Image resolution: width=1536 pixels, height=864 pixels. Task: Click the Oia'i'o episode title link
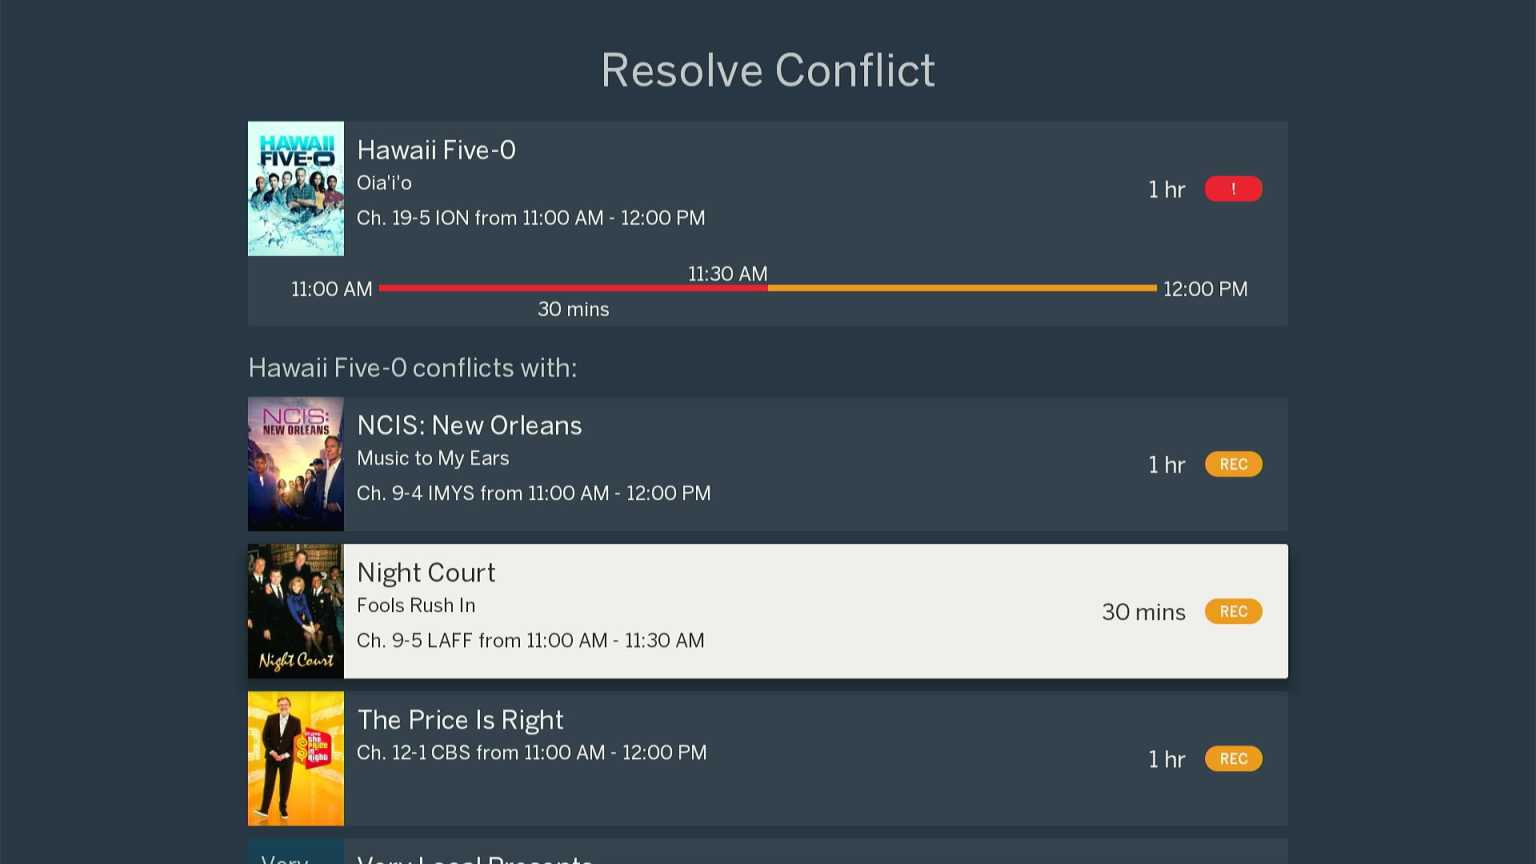click(x=384, y=183)
